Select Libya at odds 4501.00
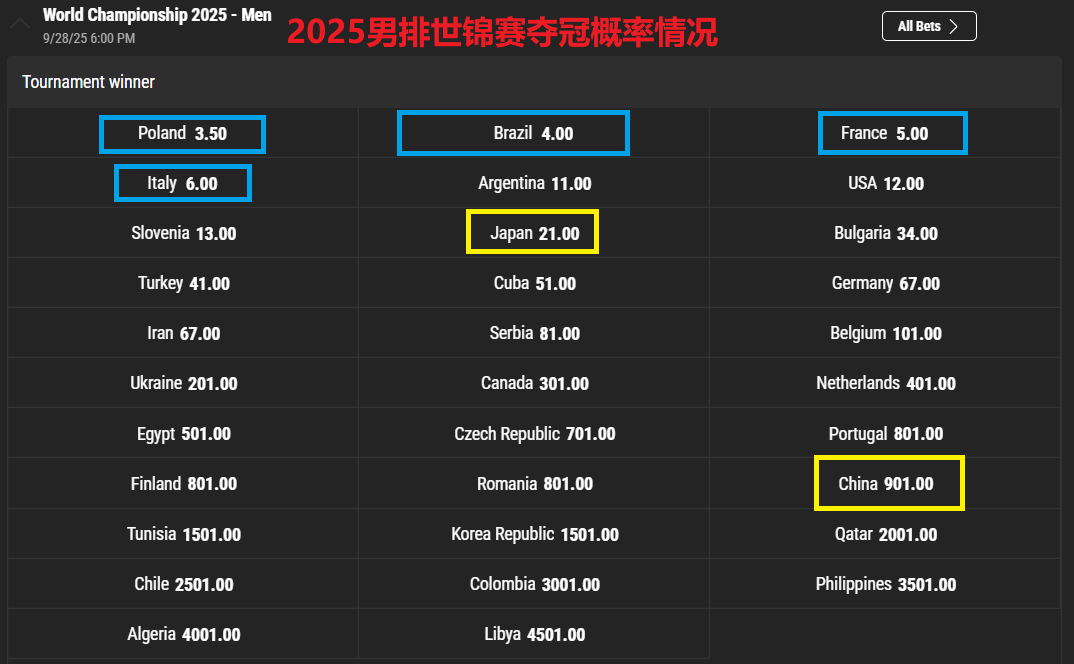Screen dimensions: 1074x664 tap(534, 634)
